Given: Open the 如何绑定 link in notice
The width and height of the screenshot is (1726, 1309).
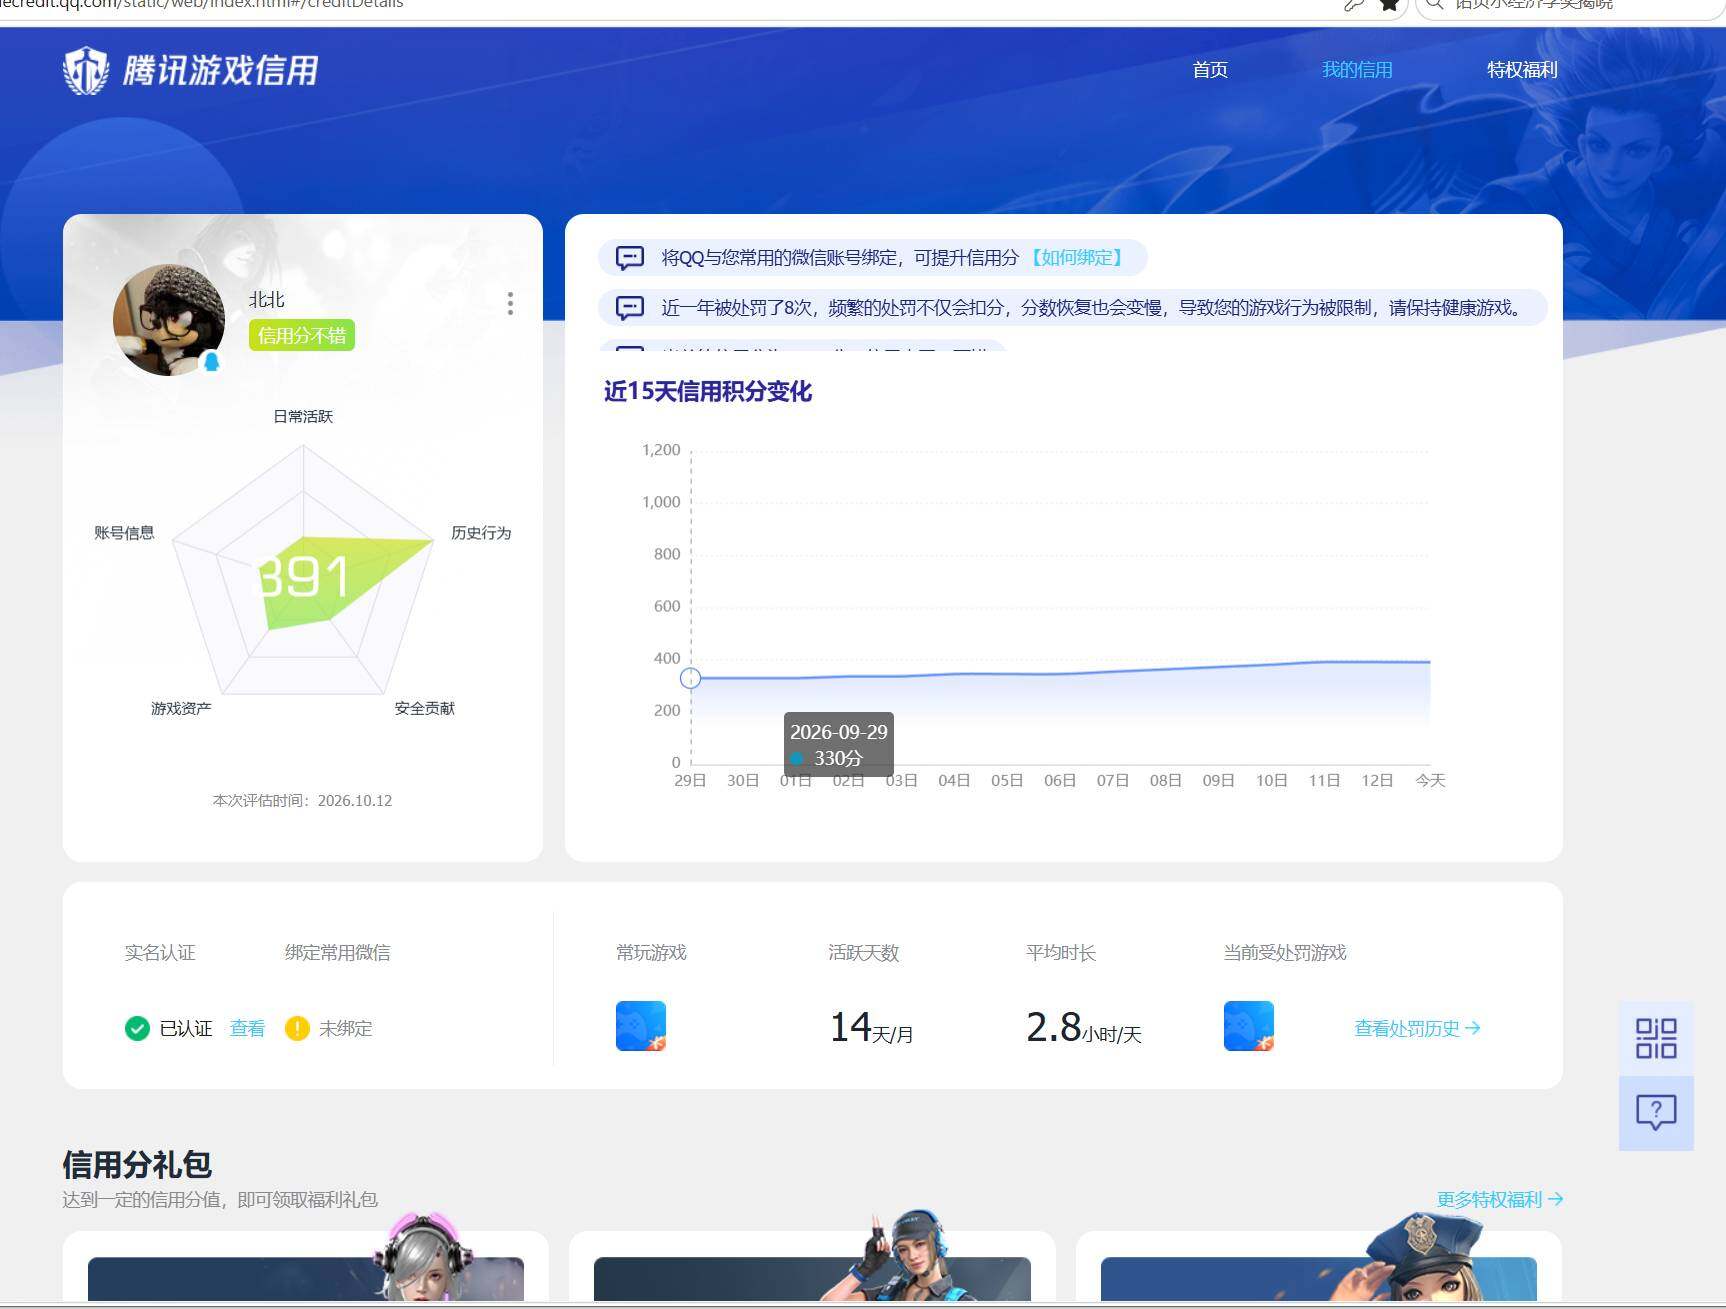Looking at the screenshot, I should coord(1077,258).
